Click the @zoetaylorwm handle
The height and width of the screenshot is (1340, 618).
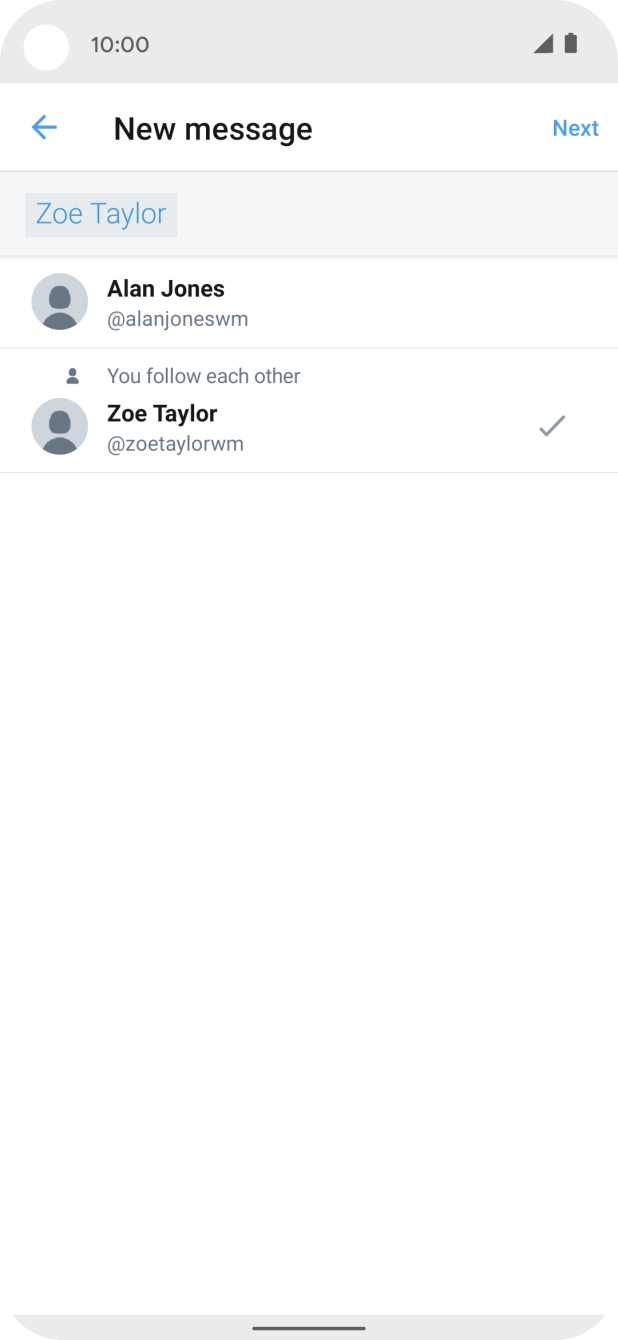[175, 444]
